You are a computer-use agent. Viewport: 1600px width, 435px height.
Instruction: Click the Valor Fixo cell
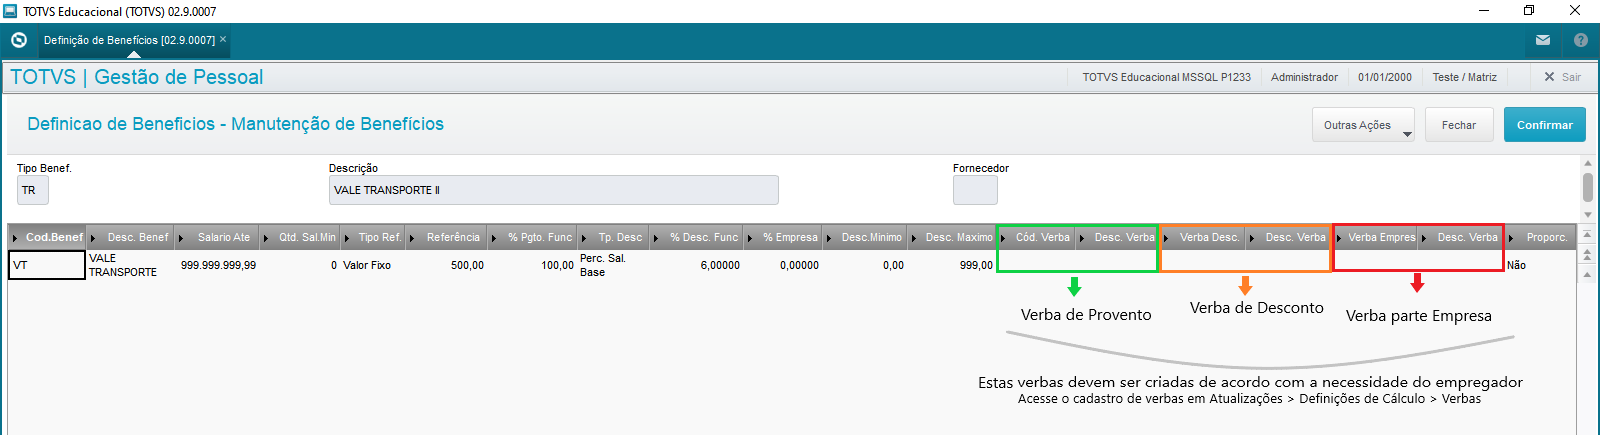click(x=373, y=265)
